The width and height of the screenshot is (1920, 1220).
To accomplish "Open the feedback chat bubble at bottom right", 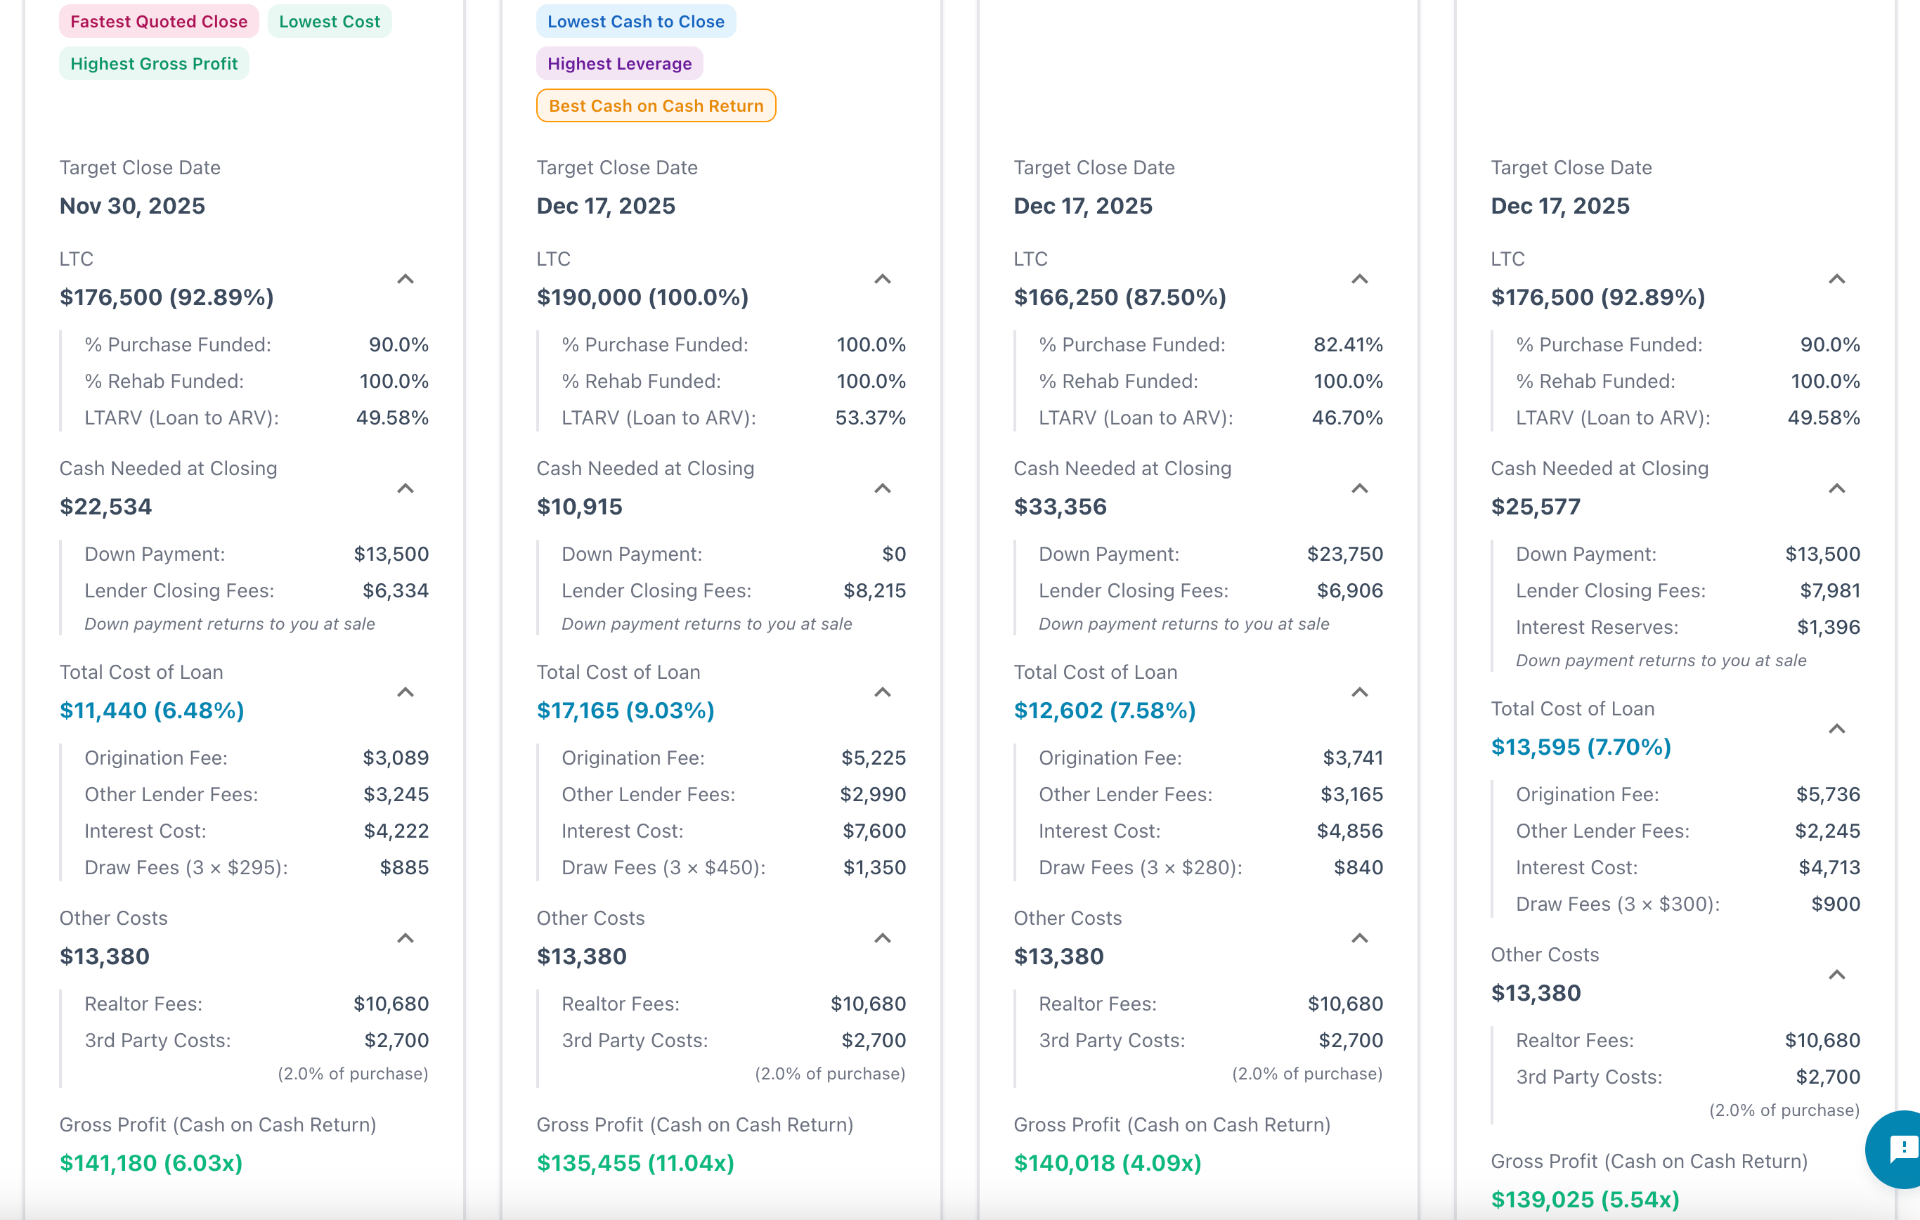I will (x=1895, y=1150).
